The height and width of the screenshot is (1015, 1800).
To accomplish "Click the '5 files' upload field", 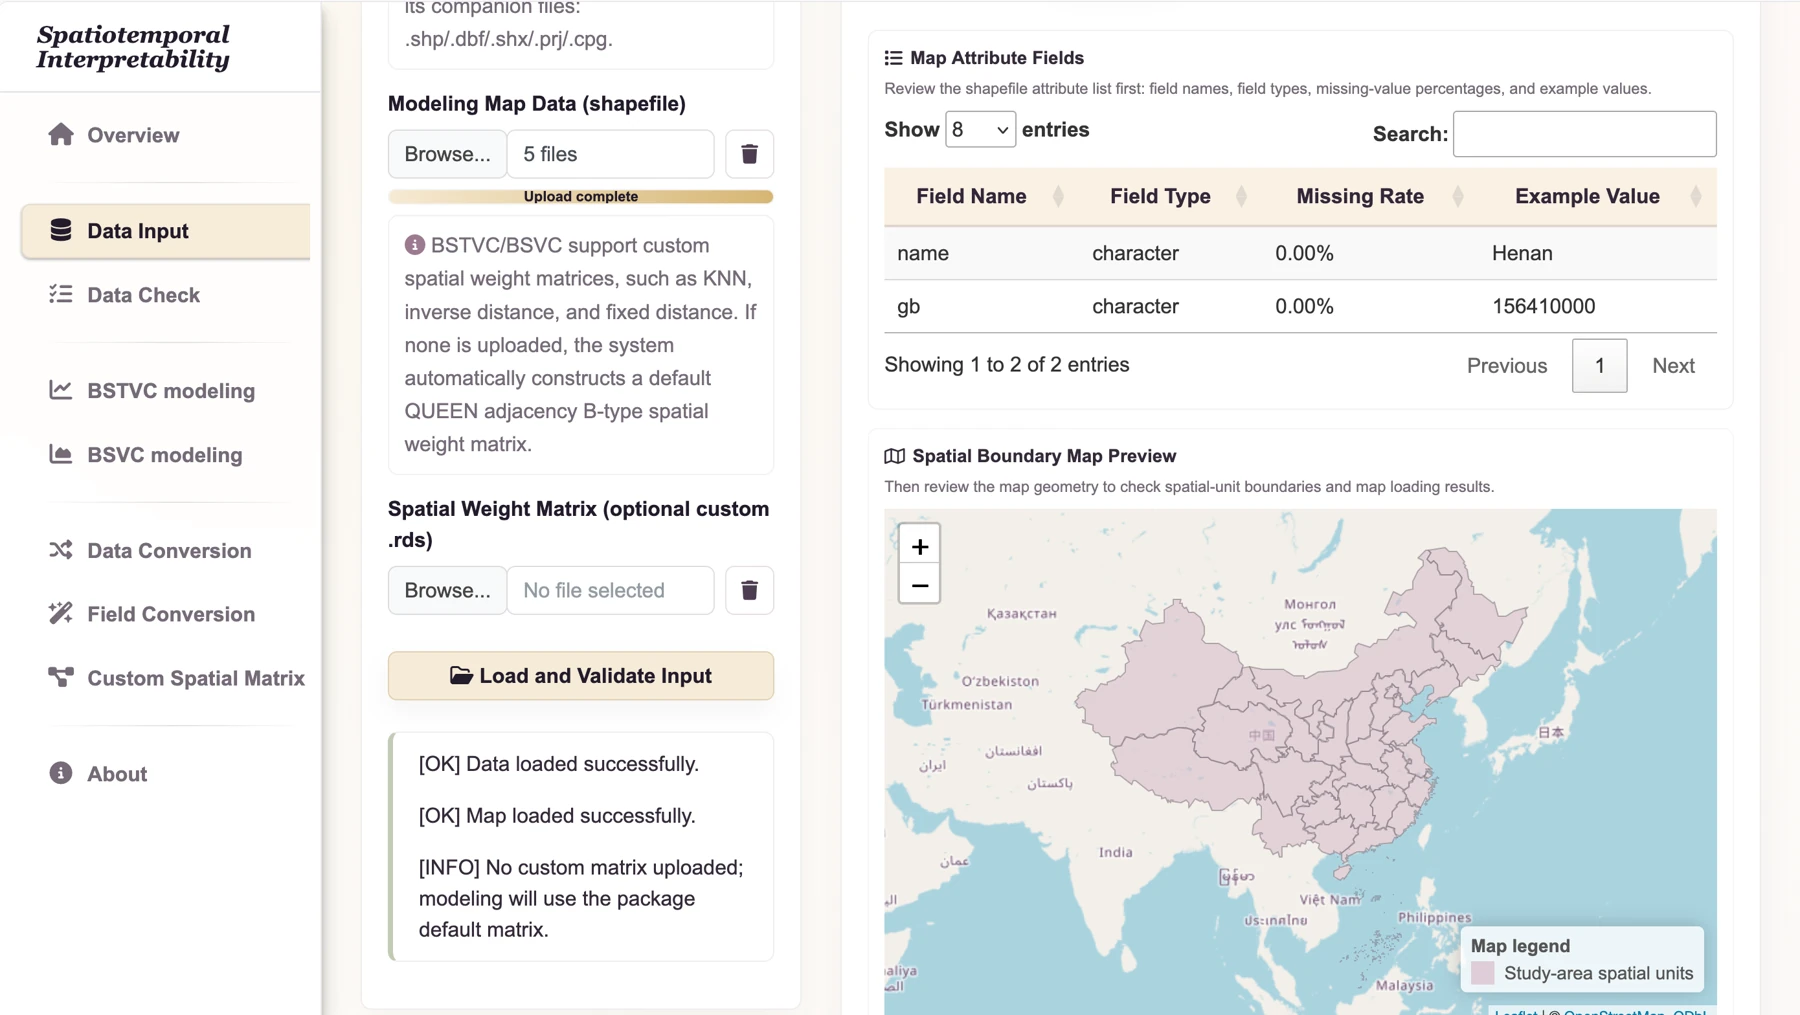I will pyautogui.click(x=611, y=154).
